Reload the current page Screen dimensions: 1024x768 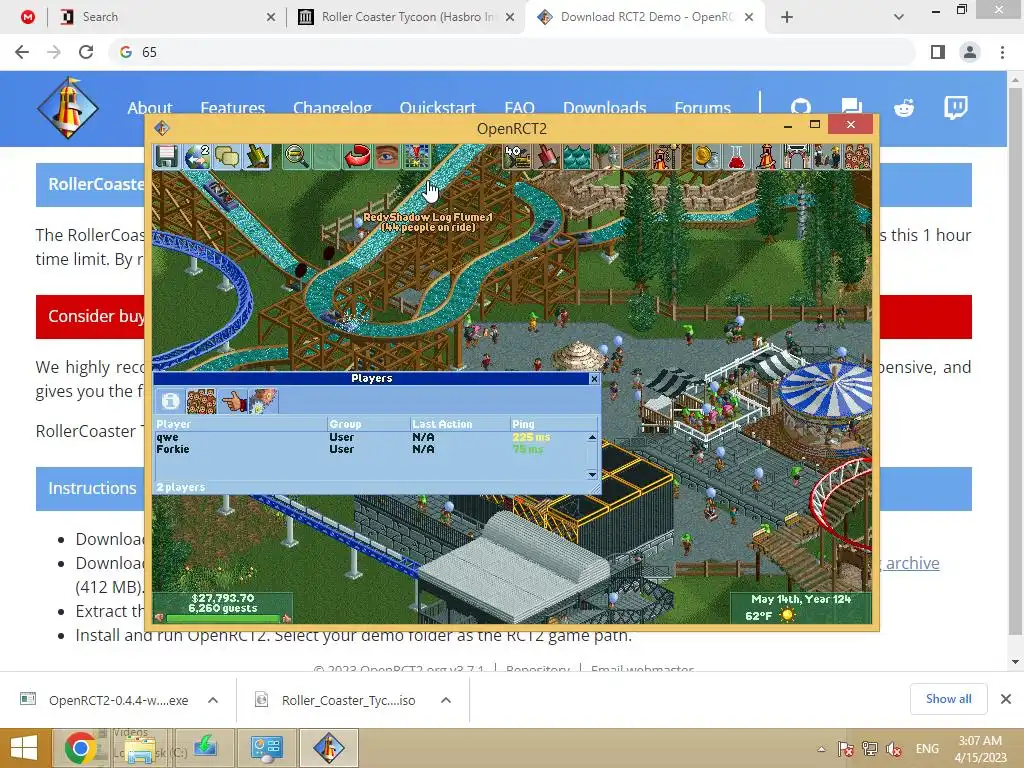pos(86,52)
